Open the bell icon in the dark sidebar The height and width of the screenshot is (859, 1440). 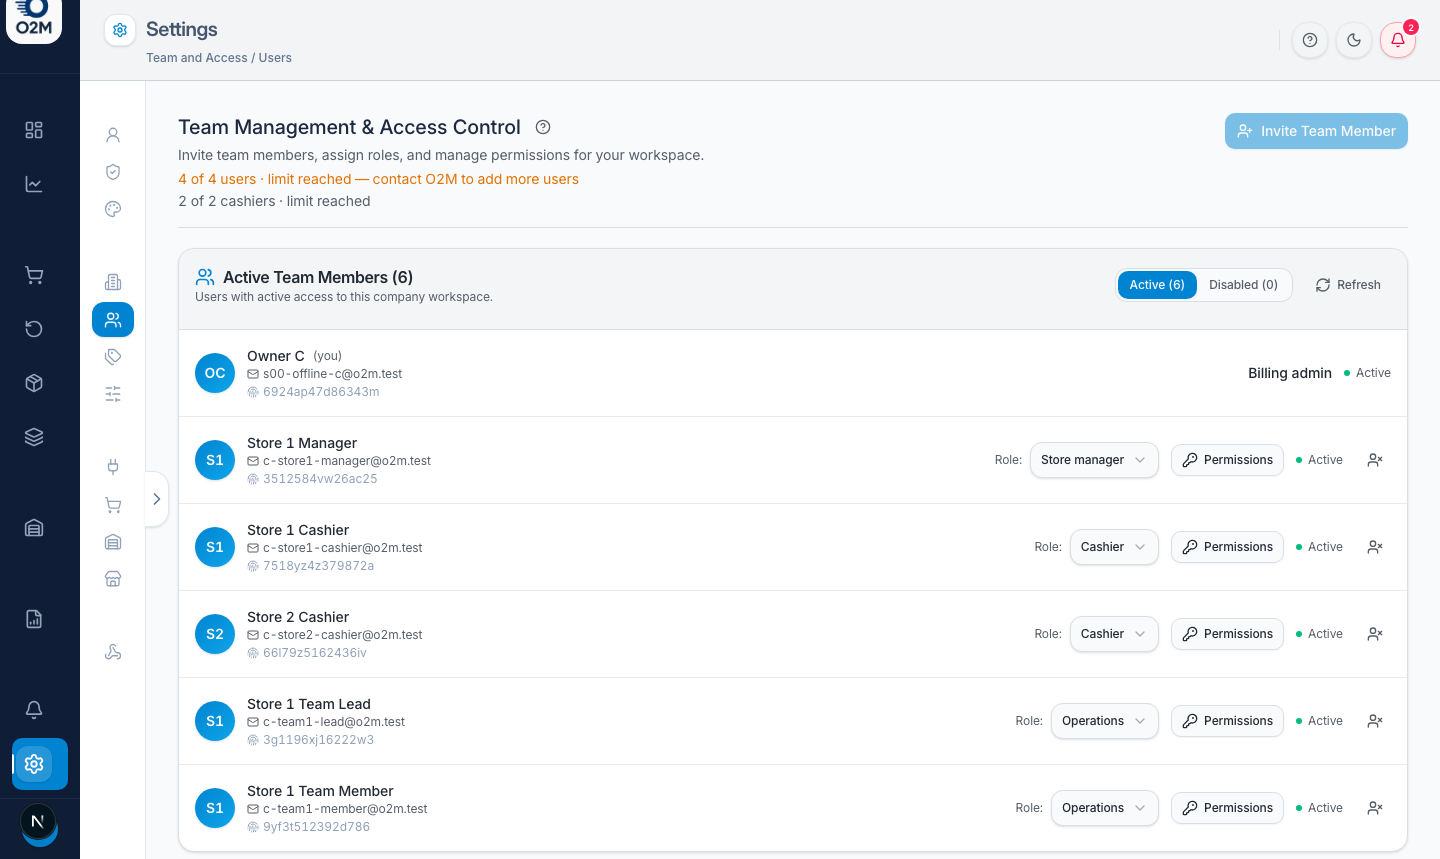[x=34, y=710]
